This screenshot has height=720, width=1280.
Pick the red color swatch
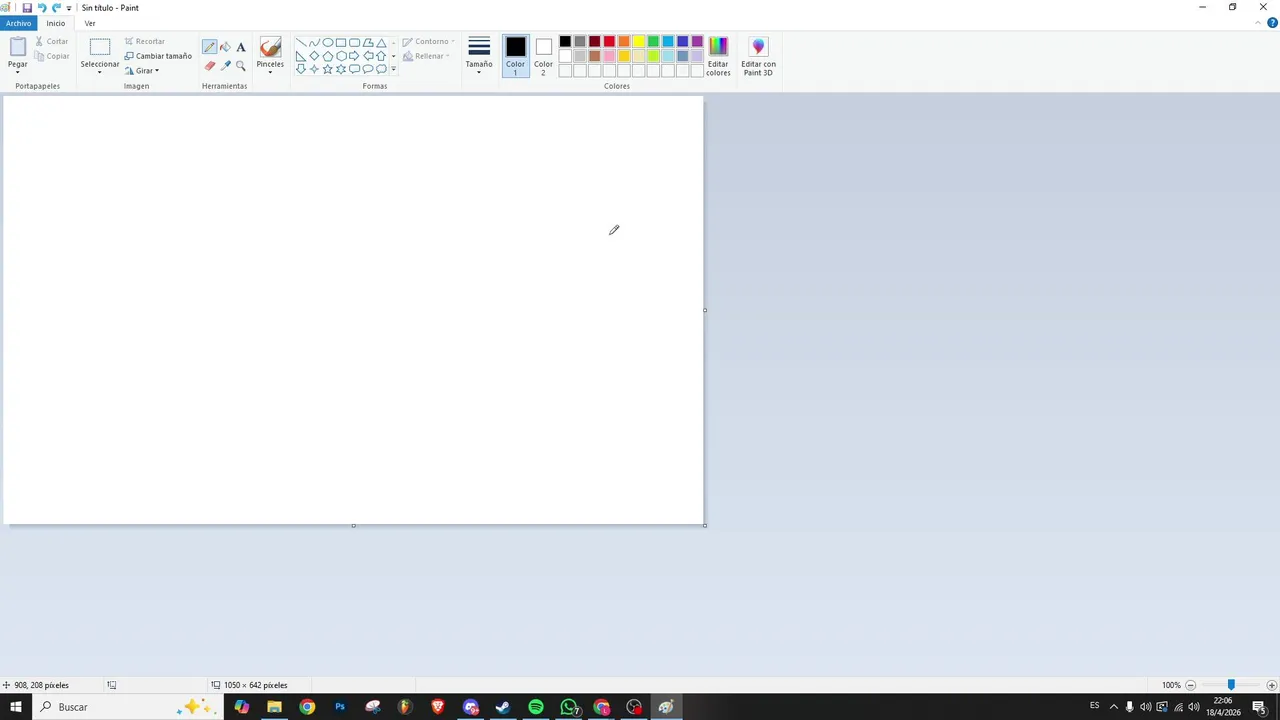point(609,41)
